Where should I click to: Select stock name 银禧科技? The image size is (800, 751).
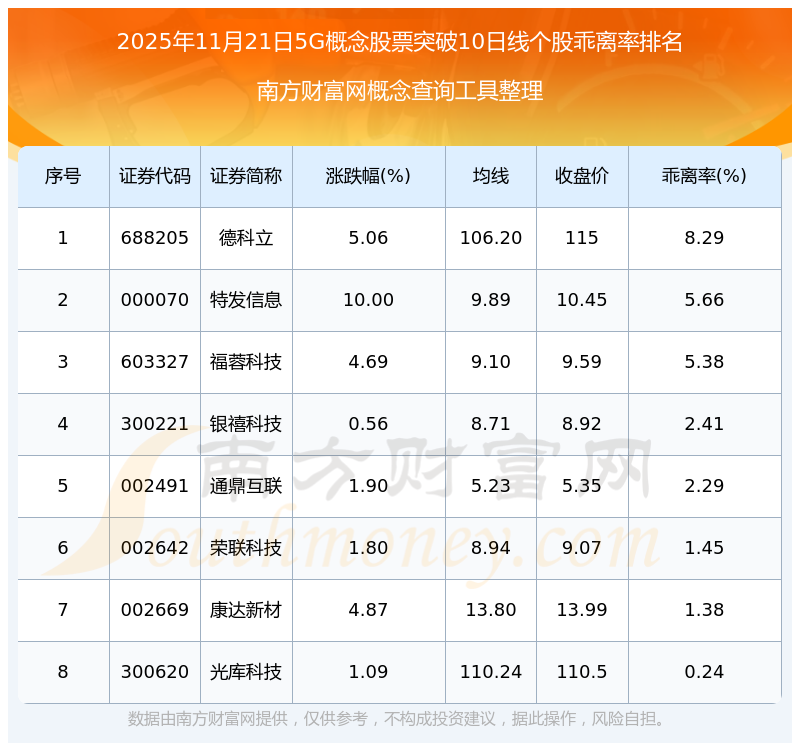(246, 424)
